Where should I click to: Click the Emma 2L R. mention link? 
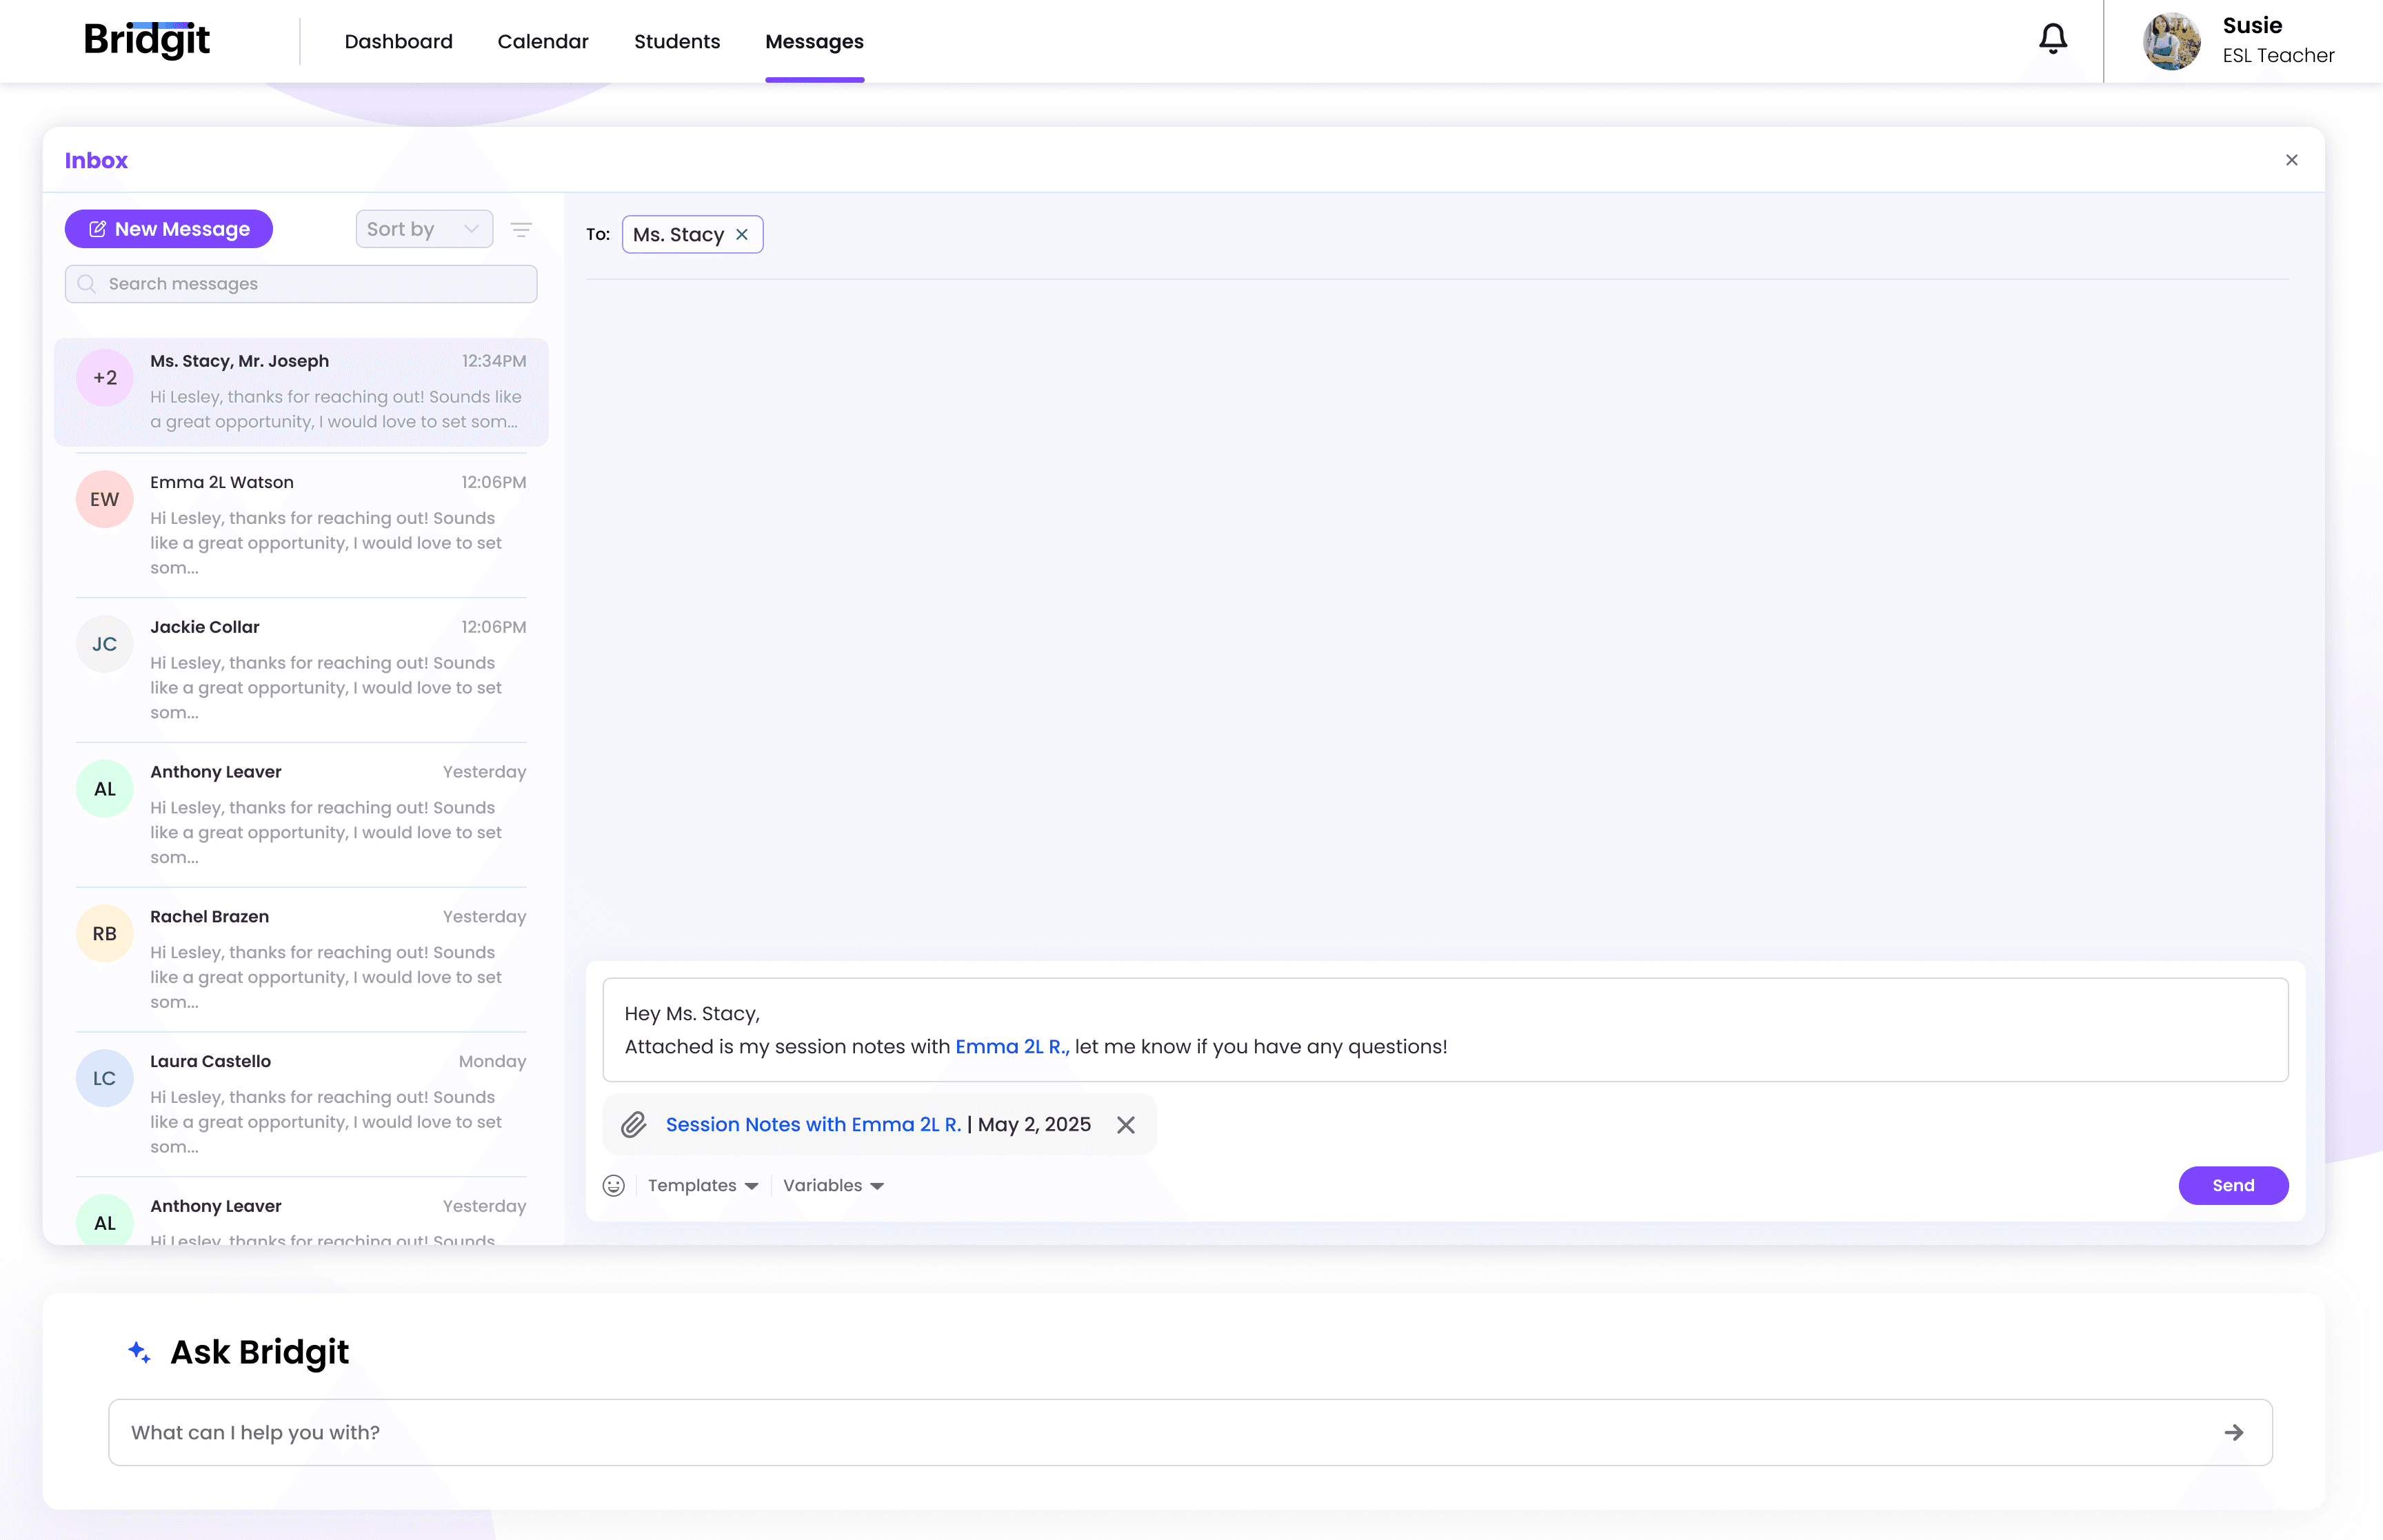pyautogui.click(x=1012, y=1046)
